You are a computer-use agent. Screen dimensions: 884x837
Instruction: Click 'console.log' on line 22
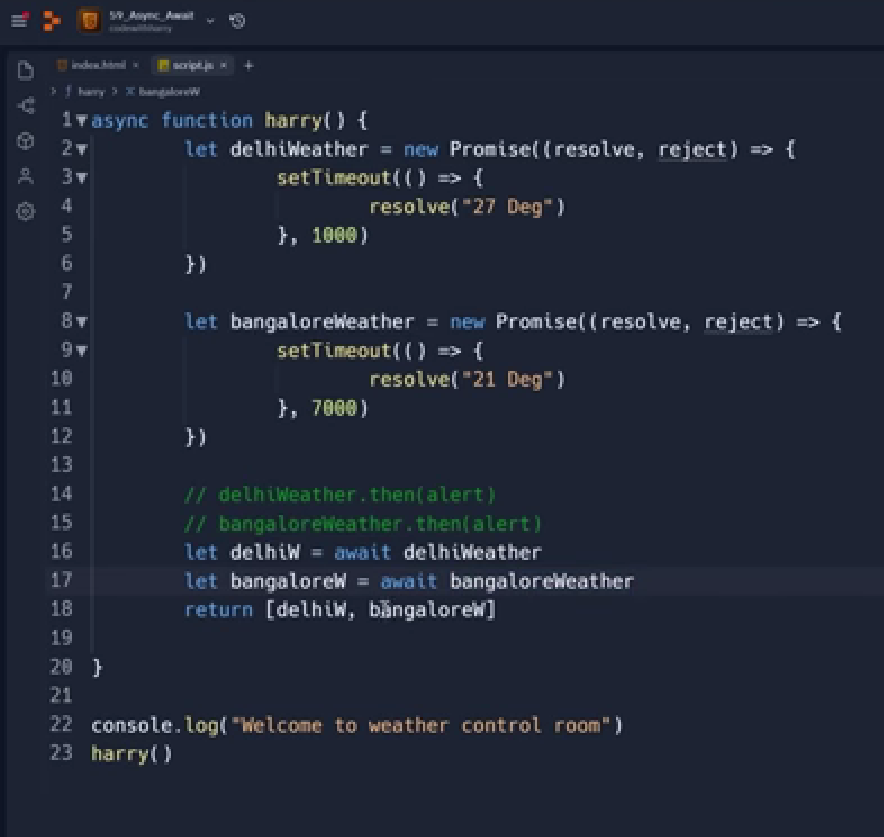point(155,726)
